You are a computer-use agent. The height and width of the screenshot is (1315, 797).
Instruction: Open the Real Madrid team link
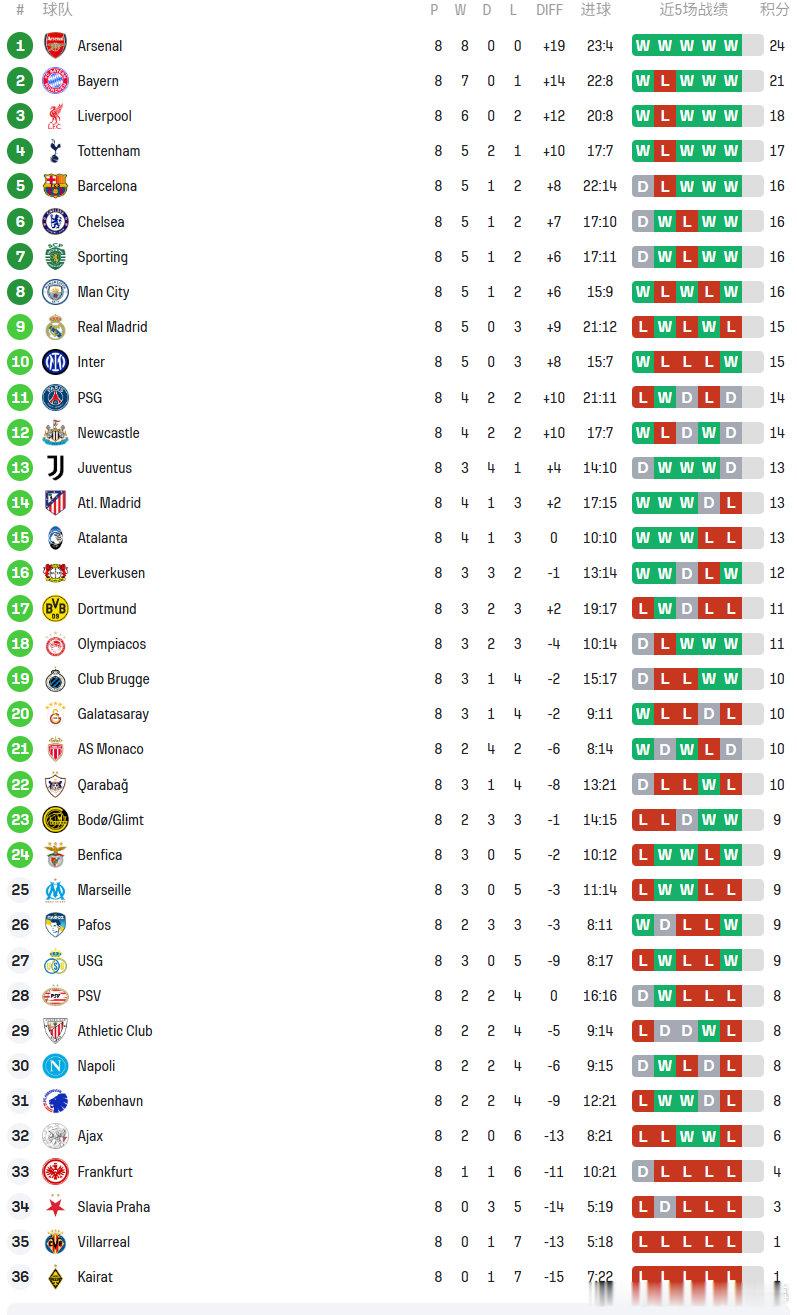coord(112,327)
